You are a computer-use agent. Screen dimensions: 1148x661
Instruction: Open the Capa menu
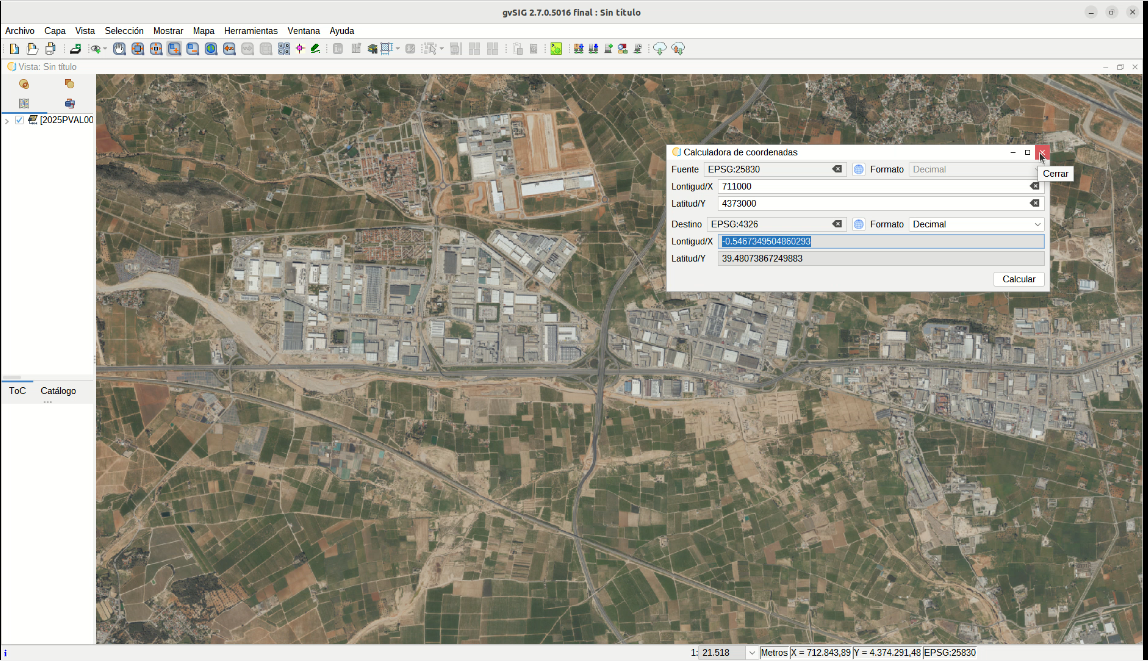(x=55, y=31)
